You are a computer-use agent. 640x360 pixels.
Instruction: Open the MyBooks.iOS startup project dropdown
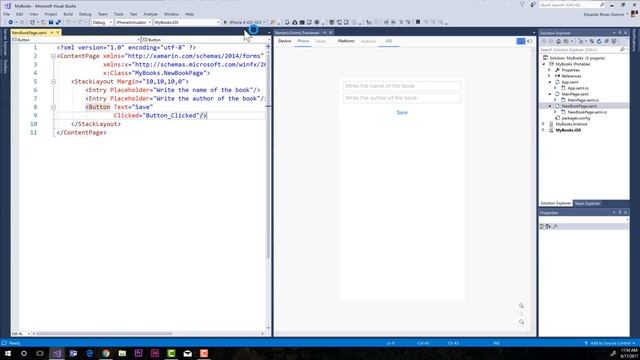tap(187, 22)
